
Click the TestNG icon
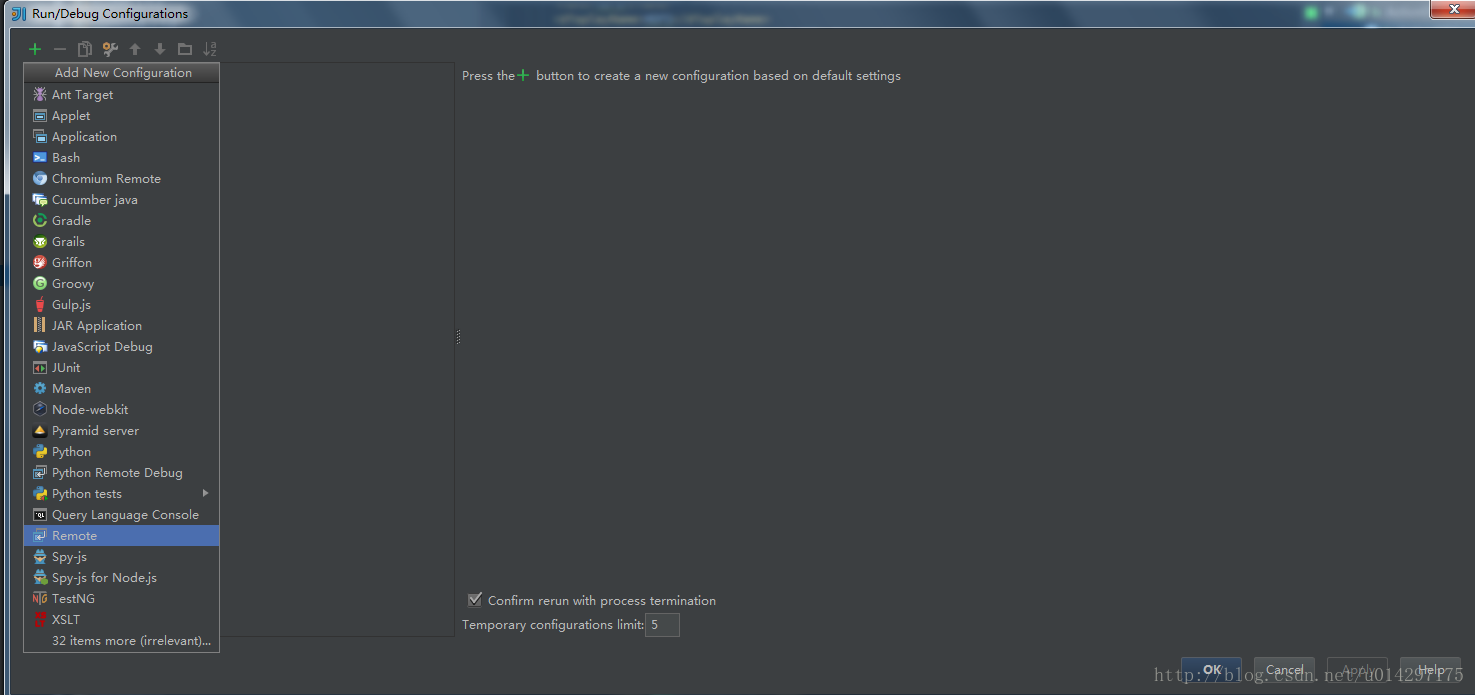point(40,599)
